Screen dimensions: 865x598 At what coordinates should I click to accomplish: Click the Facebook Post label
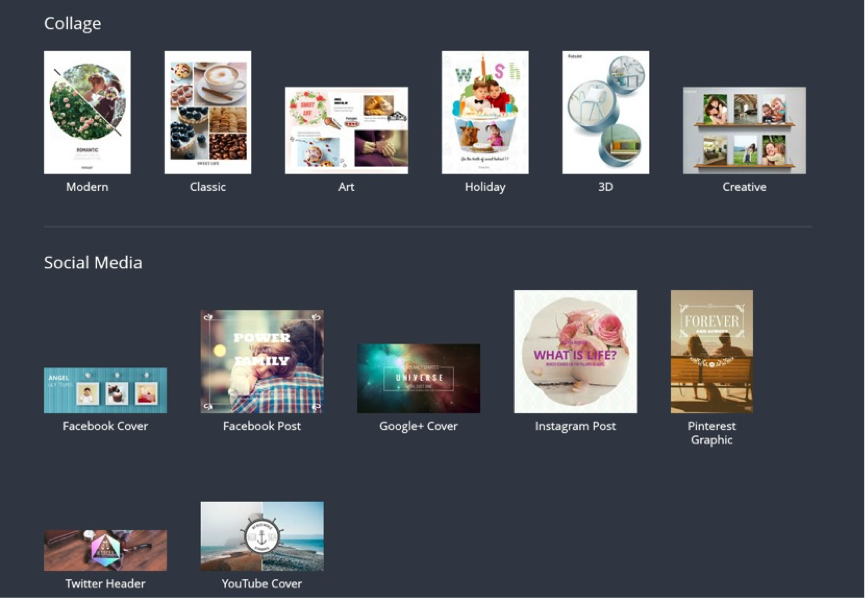[x=262, y=426]
